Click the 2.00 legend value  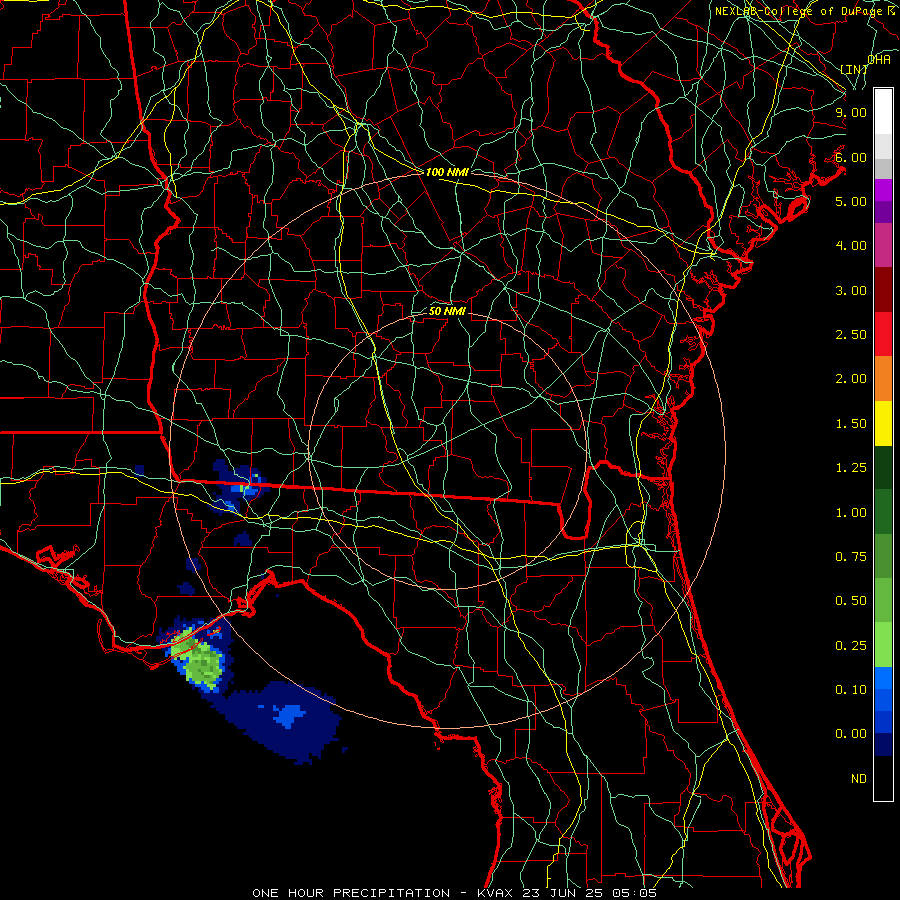pyautogui.click(x=851, y=379)
